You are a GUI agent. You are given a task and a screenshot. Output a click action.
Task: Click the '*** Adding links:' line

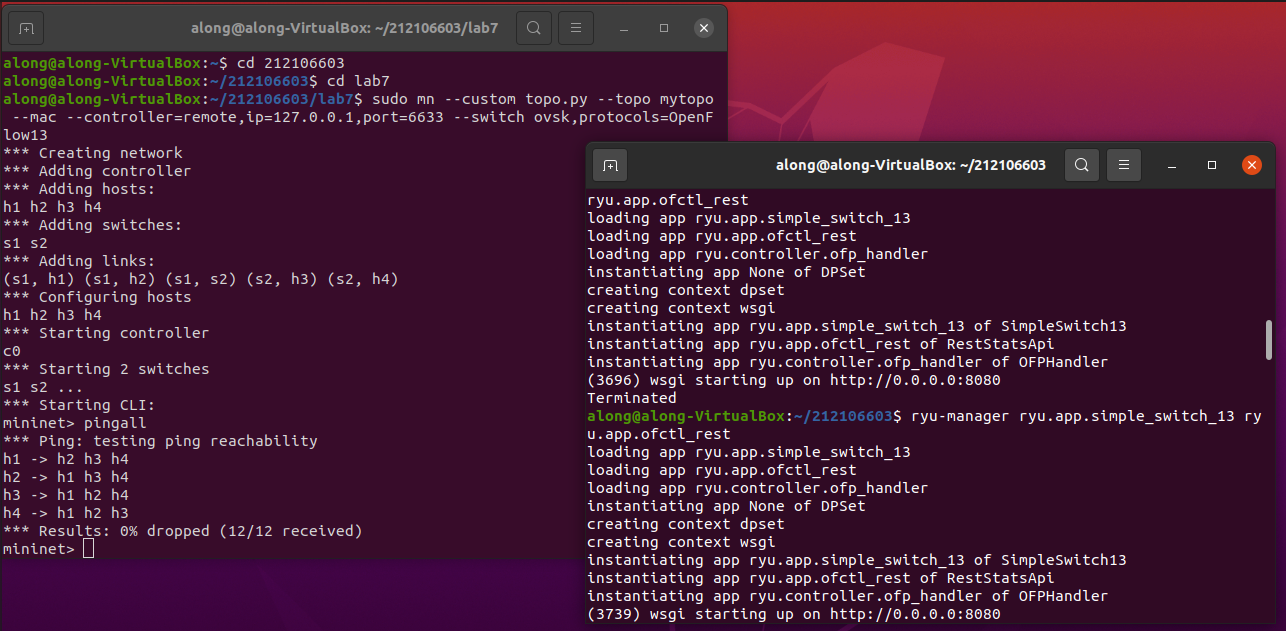(x=79, y=261)
